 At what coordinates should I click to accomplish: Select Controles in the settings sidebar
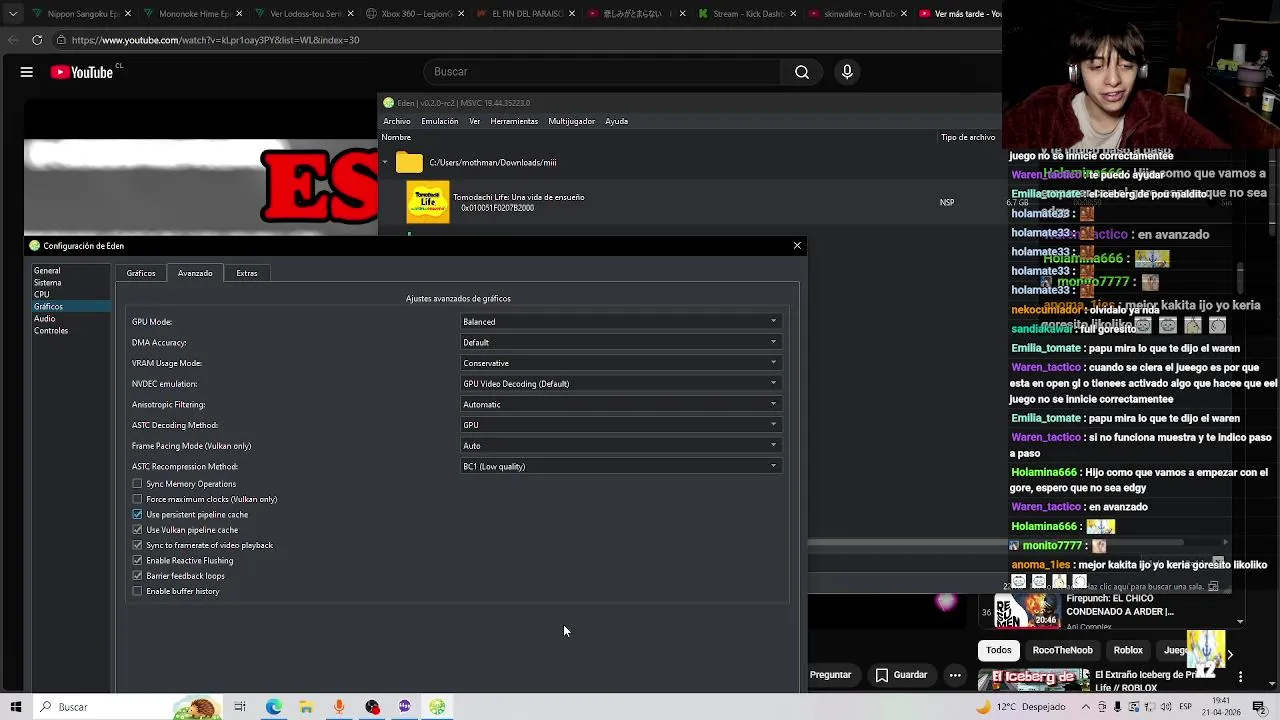tap(69, 331)
